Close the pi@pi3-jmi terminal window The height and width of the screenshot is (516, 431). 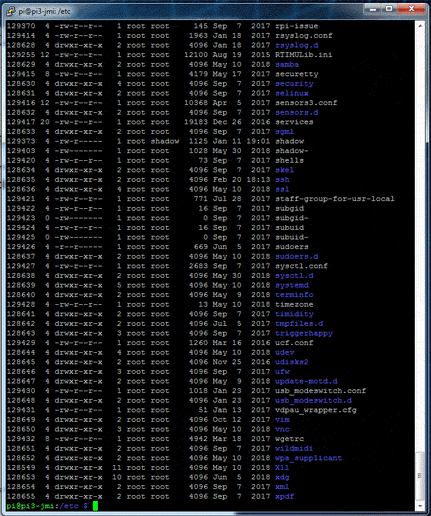(x=411, y=9)
